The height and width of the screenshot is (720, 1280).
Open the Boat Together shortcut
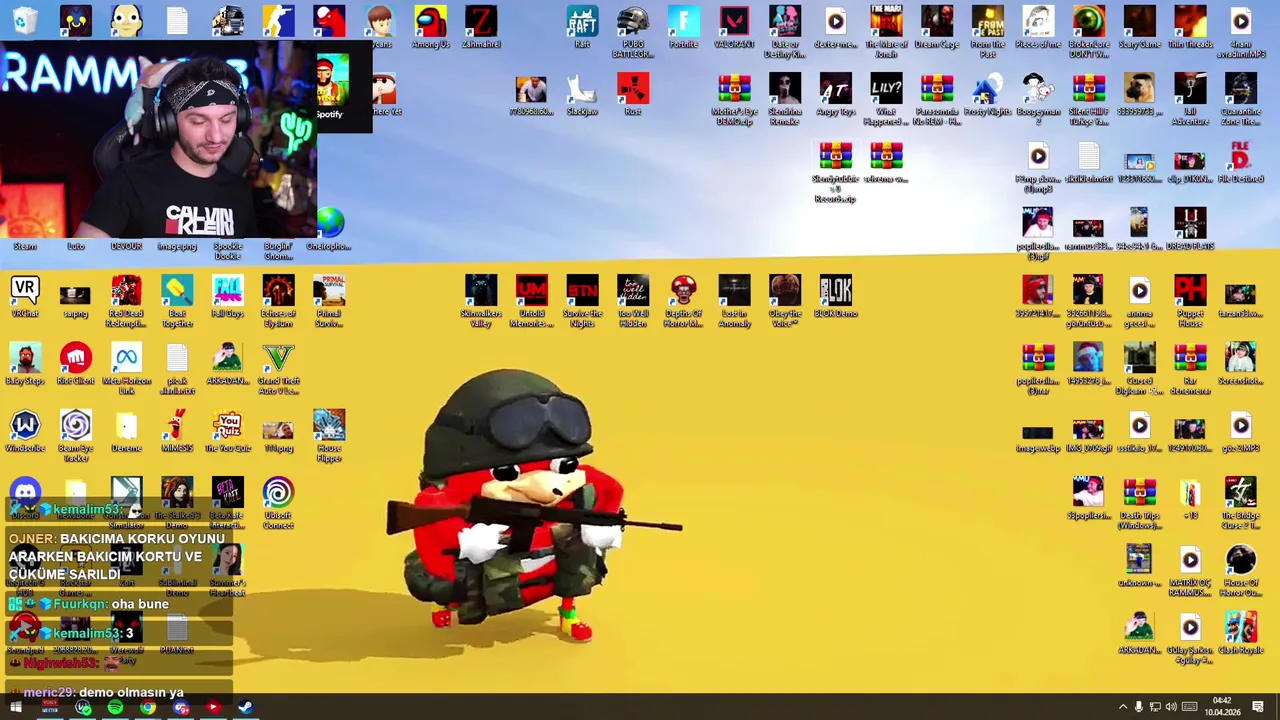(177, 301)
